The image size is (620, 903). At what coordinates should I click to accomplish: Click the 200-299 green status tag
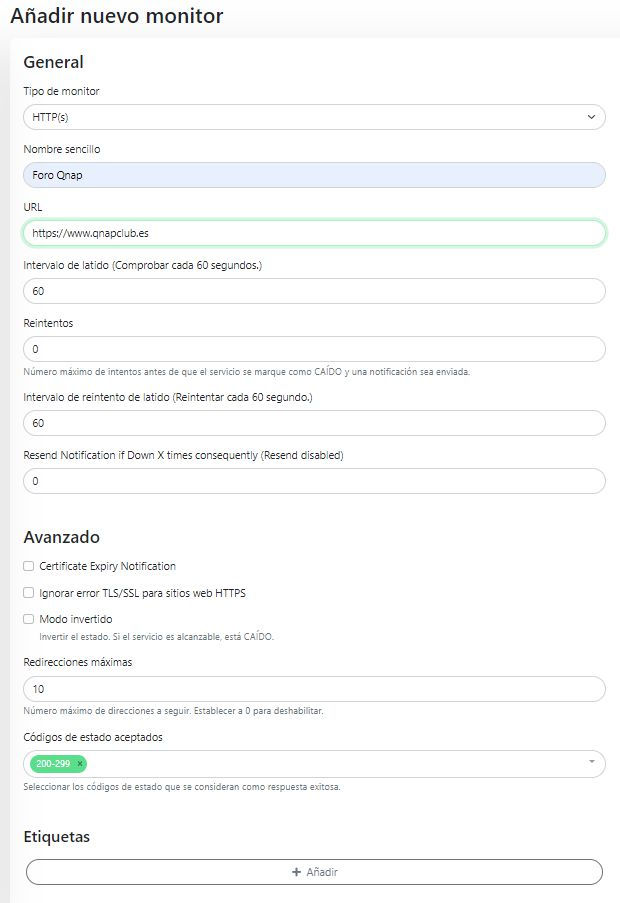point(51,764)
